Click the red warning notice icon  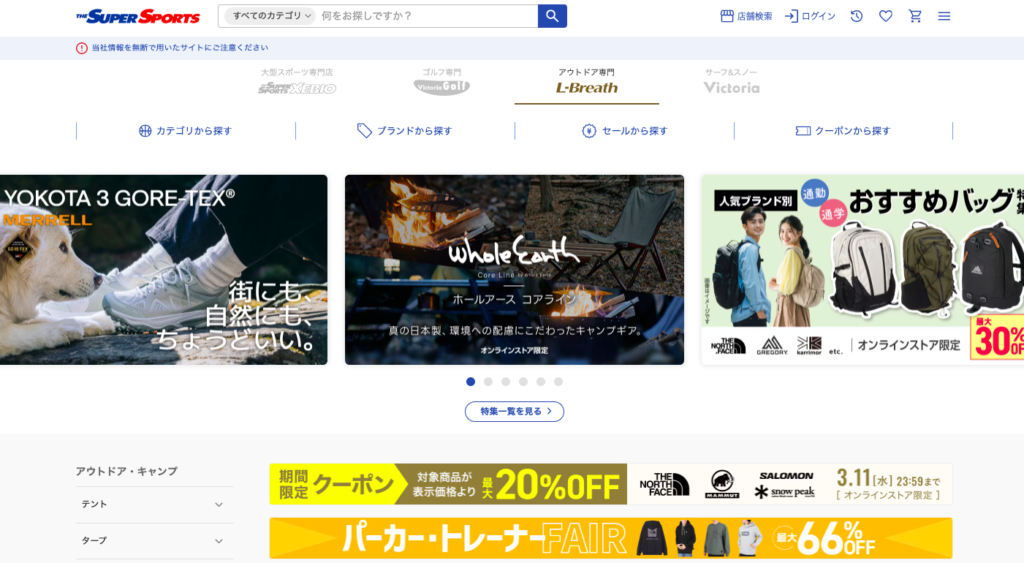tap(82, 48)
